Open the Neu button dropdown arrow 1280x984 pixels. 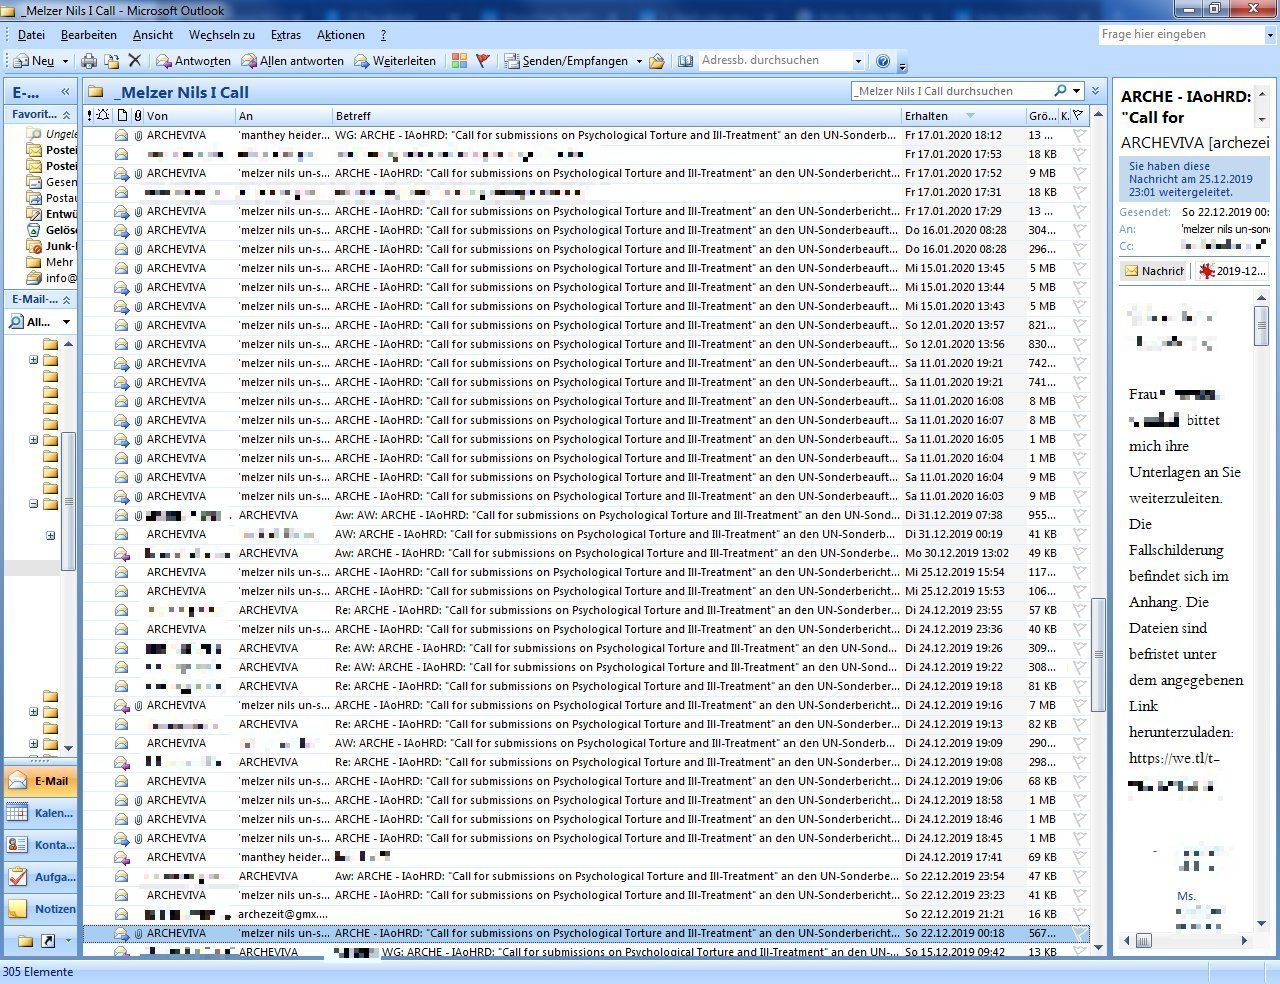click(x=65, y=61)
